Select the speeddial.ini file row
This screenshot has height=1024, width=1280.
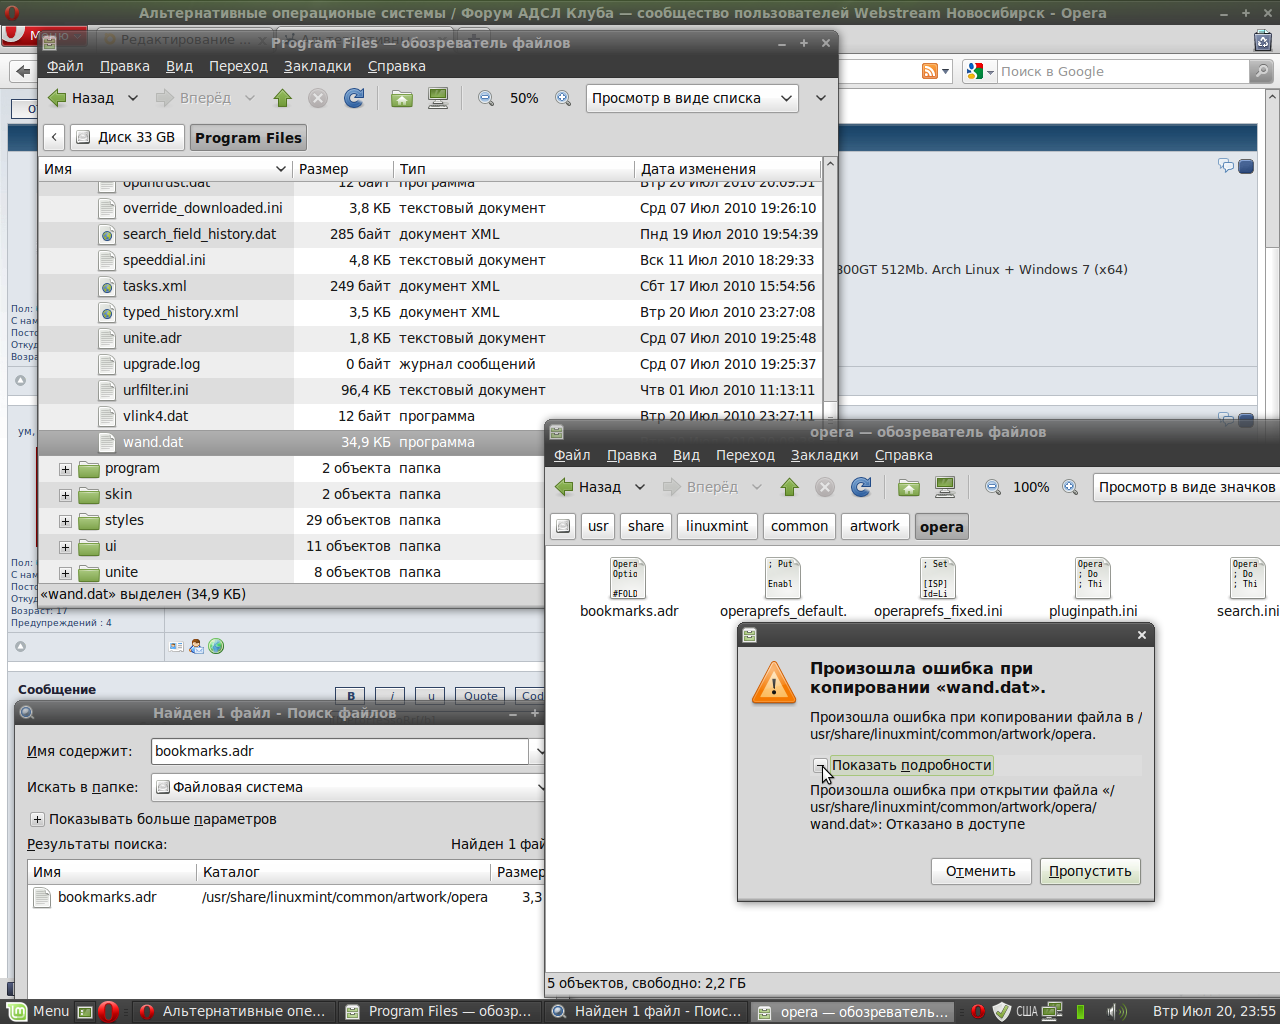click(x=430, y=260)
